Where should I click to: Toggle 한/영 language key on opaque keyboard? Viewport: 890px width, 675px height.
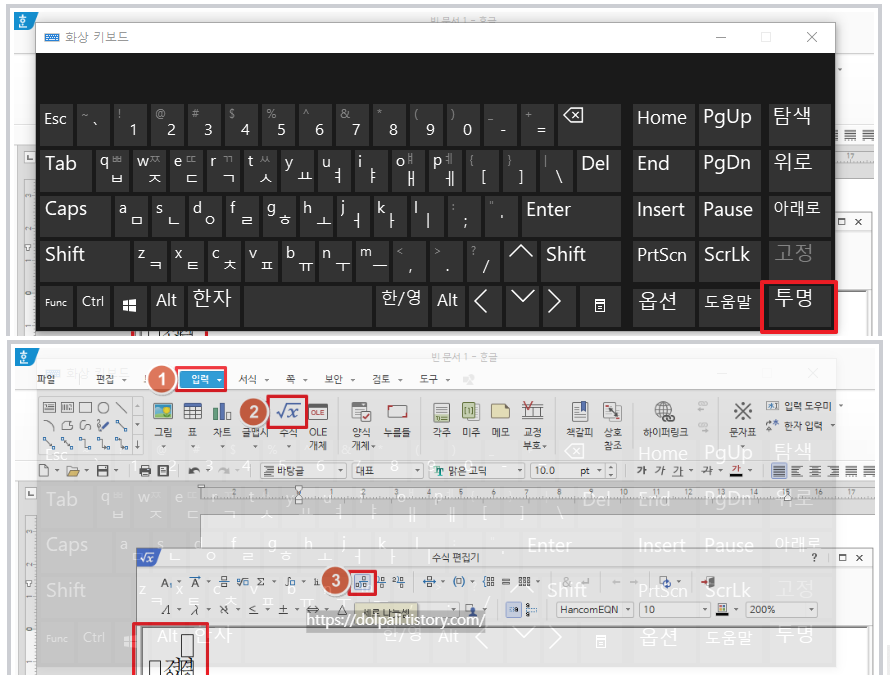click(401, 307)
